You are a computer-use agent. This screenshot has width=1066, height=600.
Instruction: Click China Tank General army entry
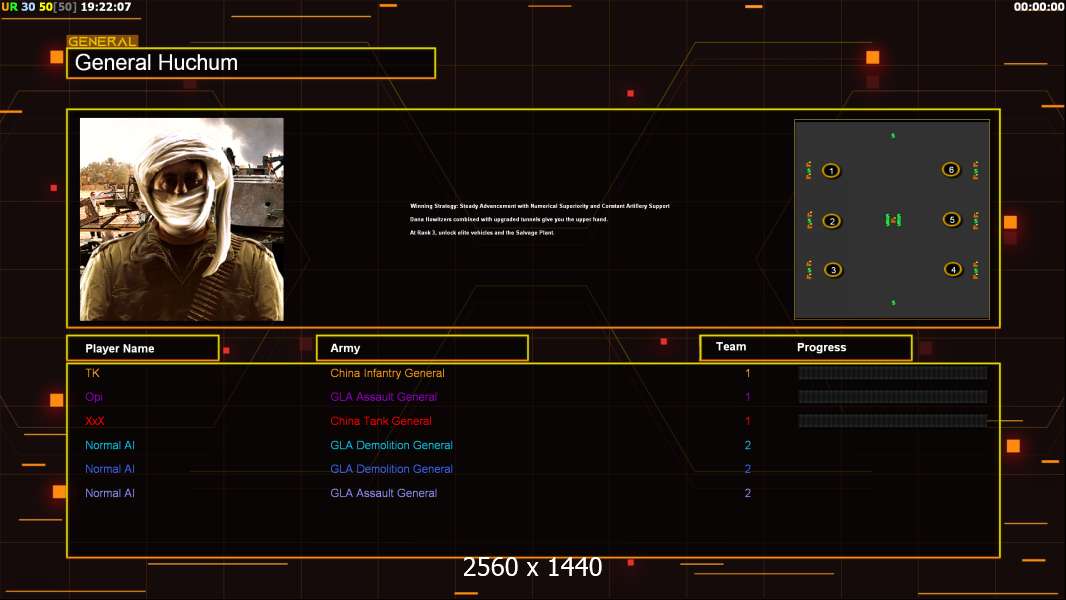click(x=381, y=421)
